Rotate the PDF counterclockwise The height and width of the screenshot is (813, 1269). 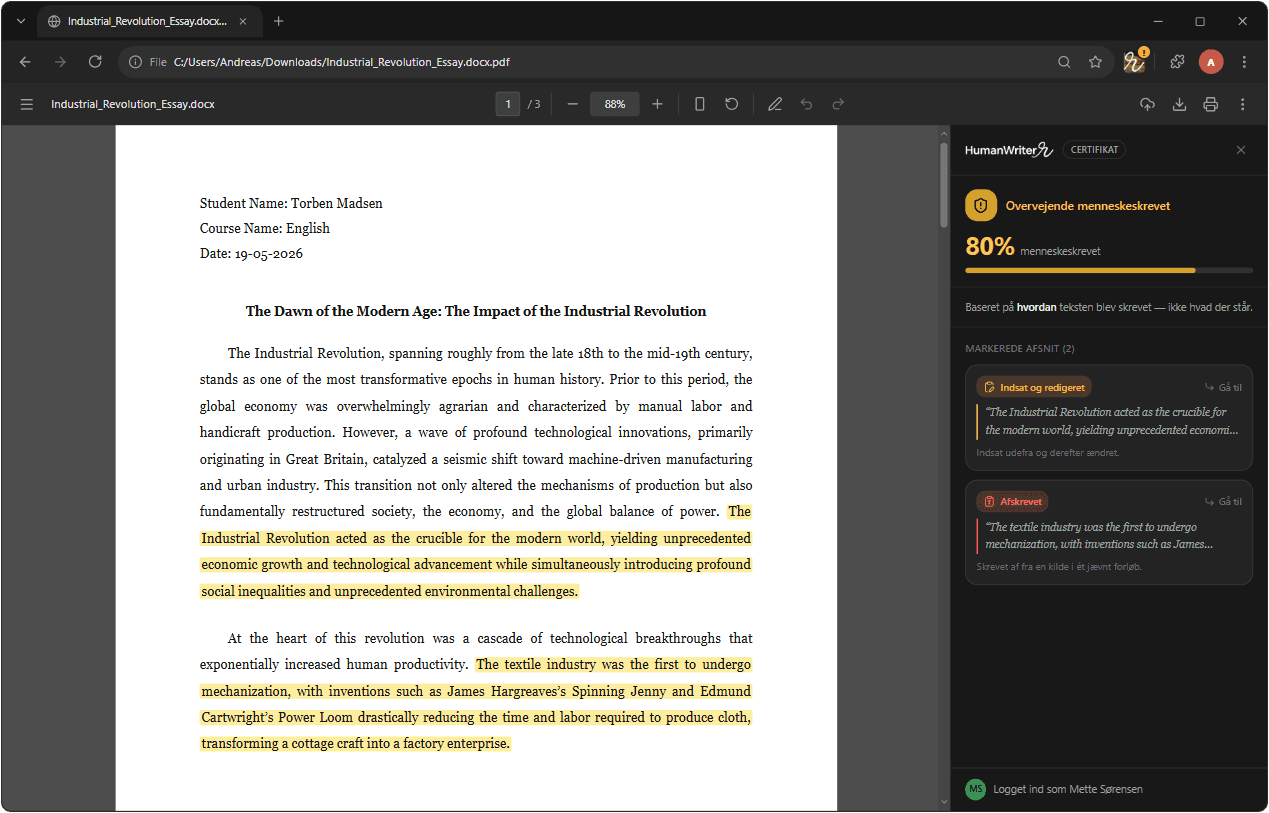(x=732, y=104)
